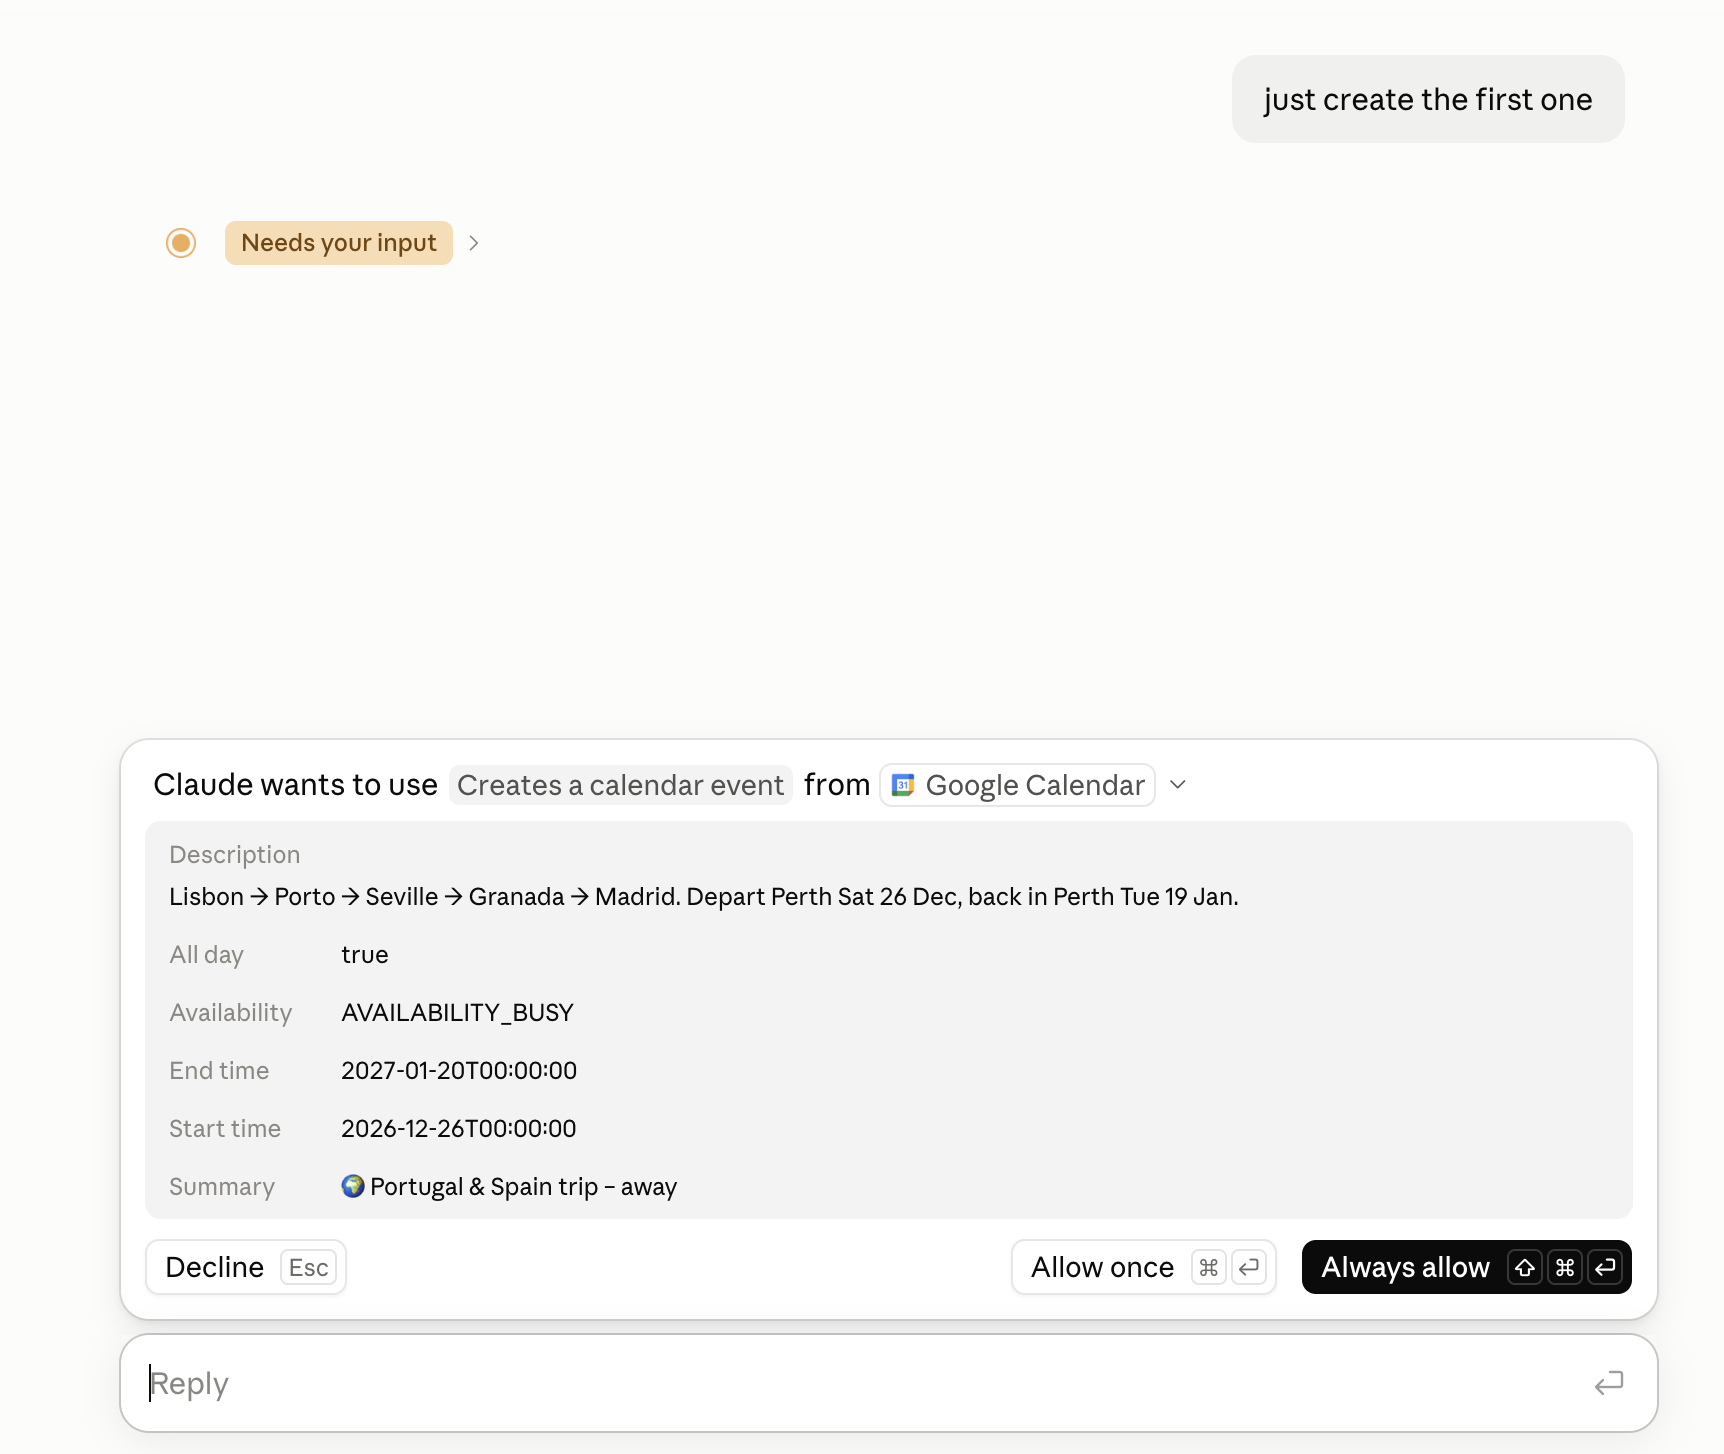
Task: Click the 'just create the first one' message
Action: pos(1428,99)
